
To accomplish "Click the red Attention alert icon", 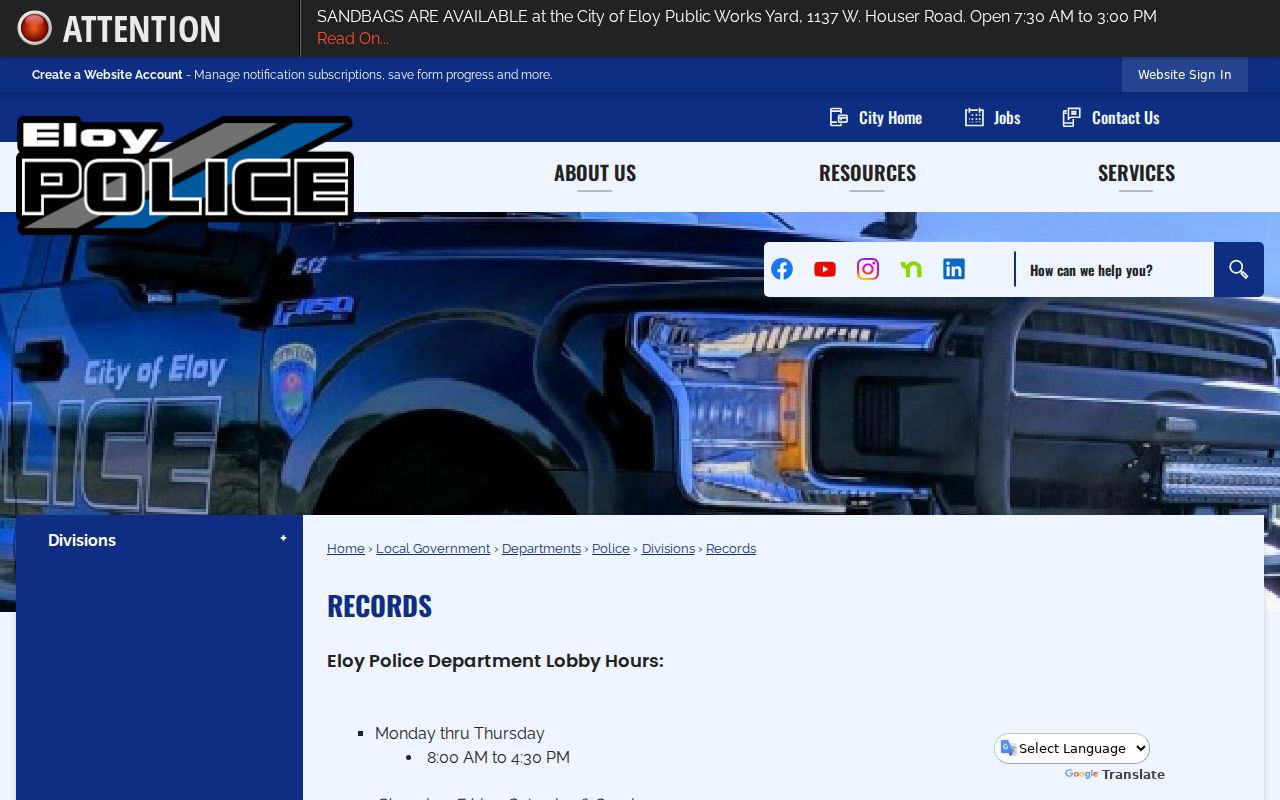I will (x=34, y=28).
